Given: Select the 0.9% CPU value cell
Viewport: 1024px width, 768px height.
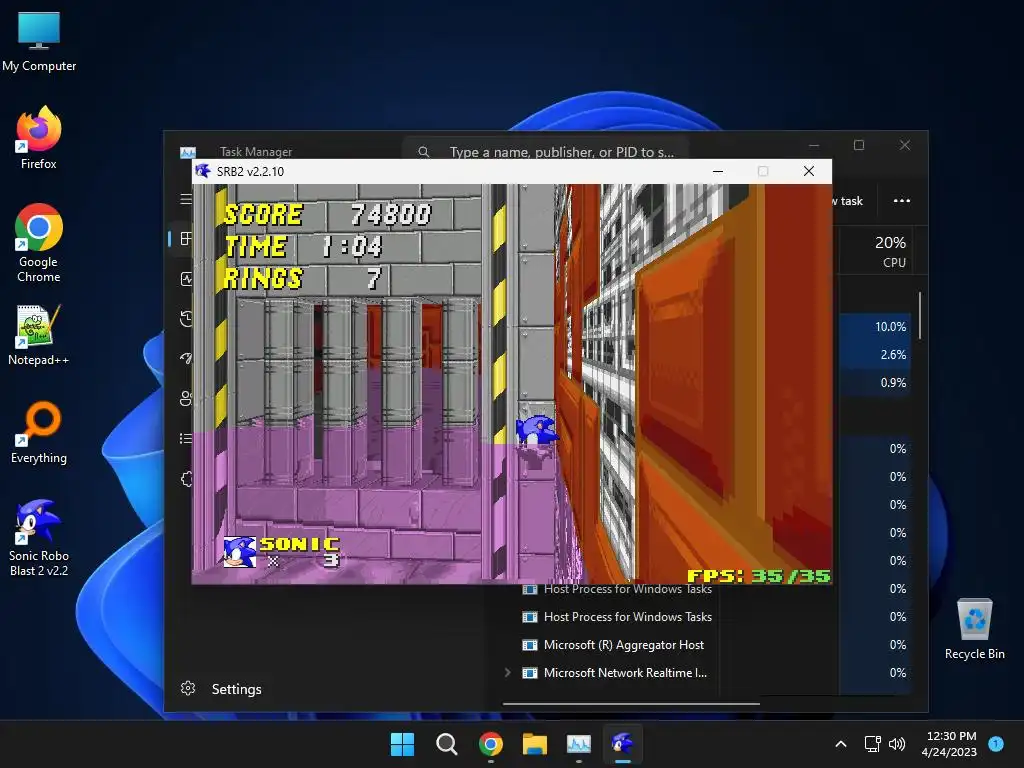Looking at the screenshot, I should click(x=874, y=383).
